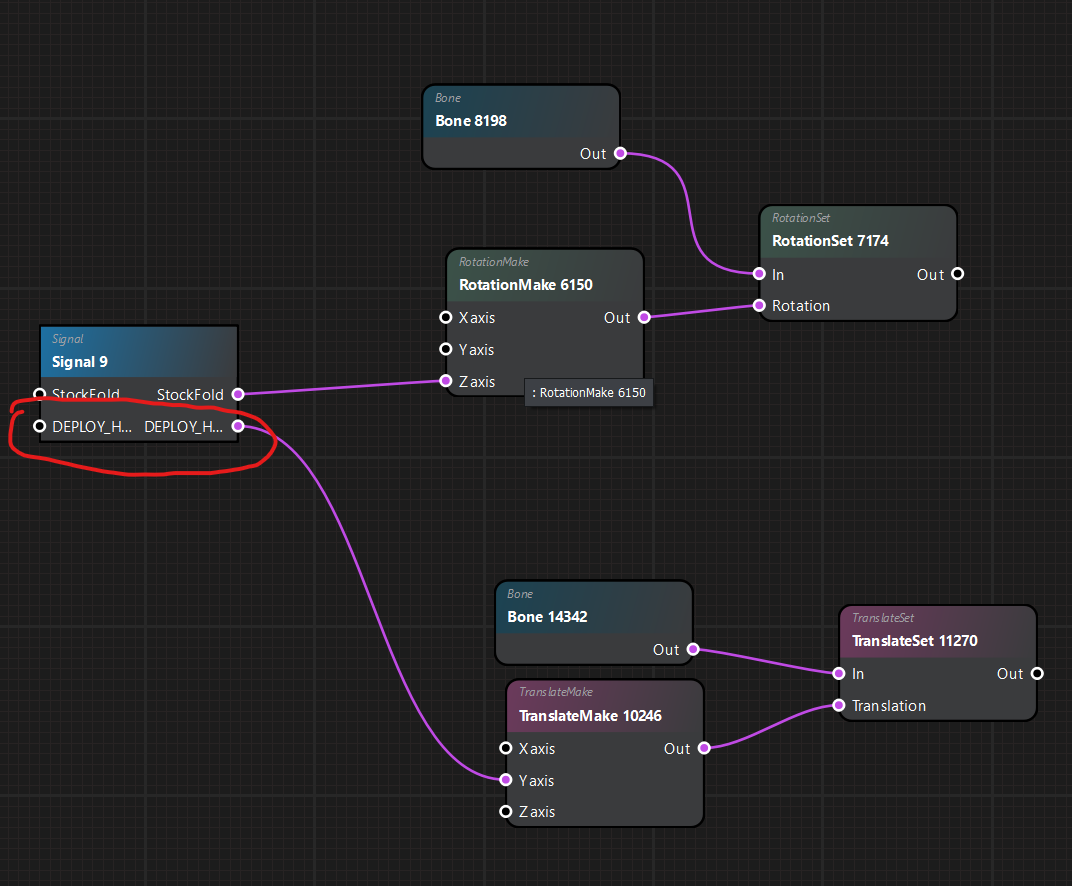1072x886 pixels.
Task: Click the Out port of Bone 14342
Action: coord(693,649)
